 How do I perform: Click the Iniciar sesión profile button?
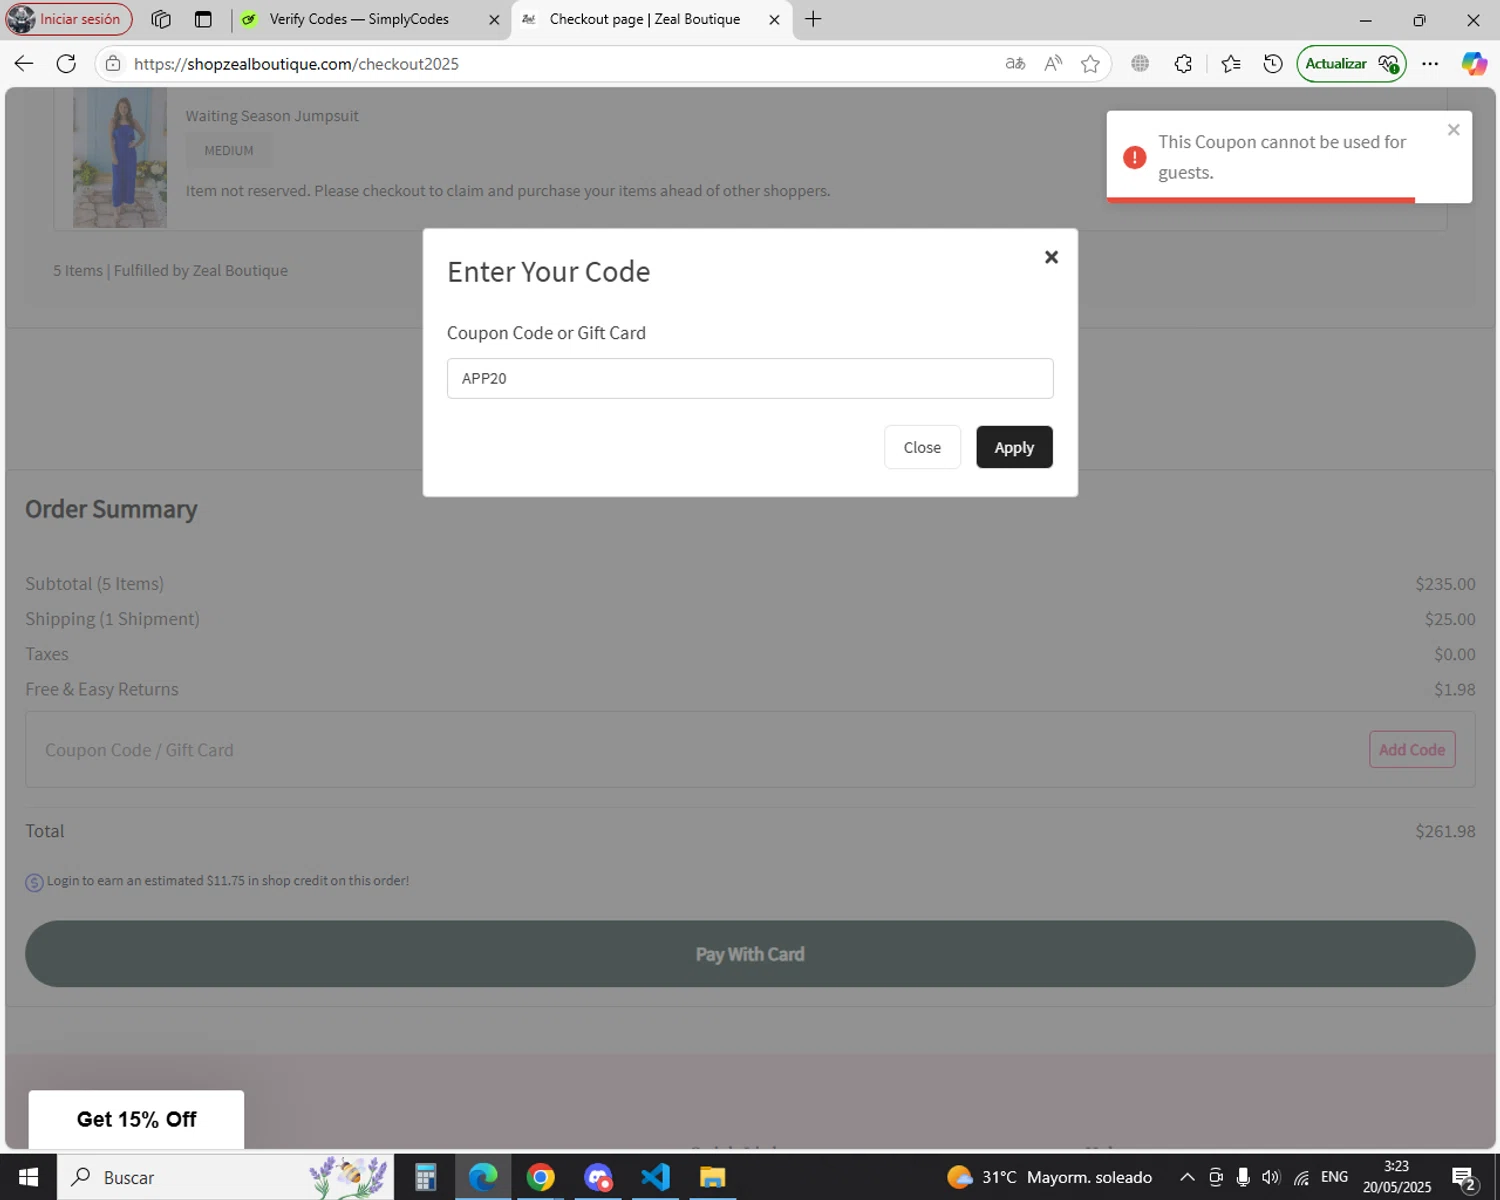click(69, 19)
